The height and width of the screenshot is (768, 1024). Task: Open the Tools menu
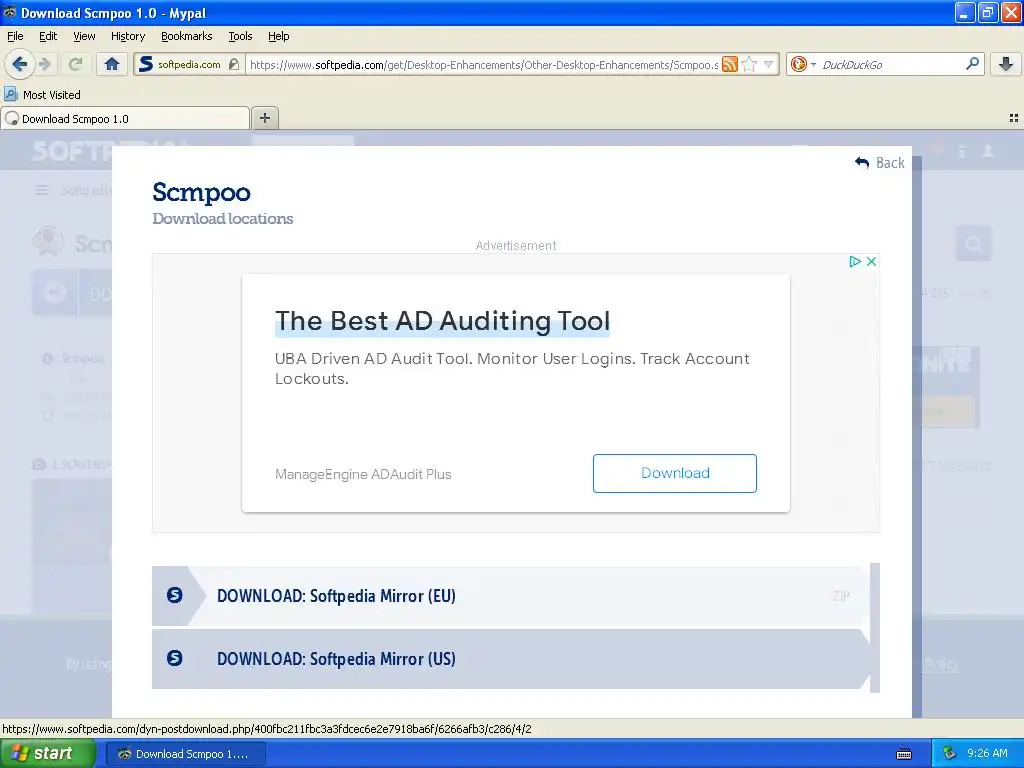coord(240,36)
